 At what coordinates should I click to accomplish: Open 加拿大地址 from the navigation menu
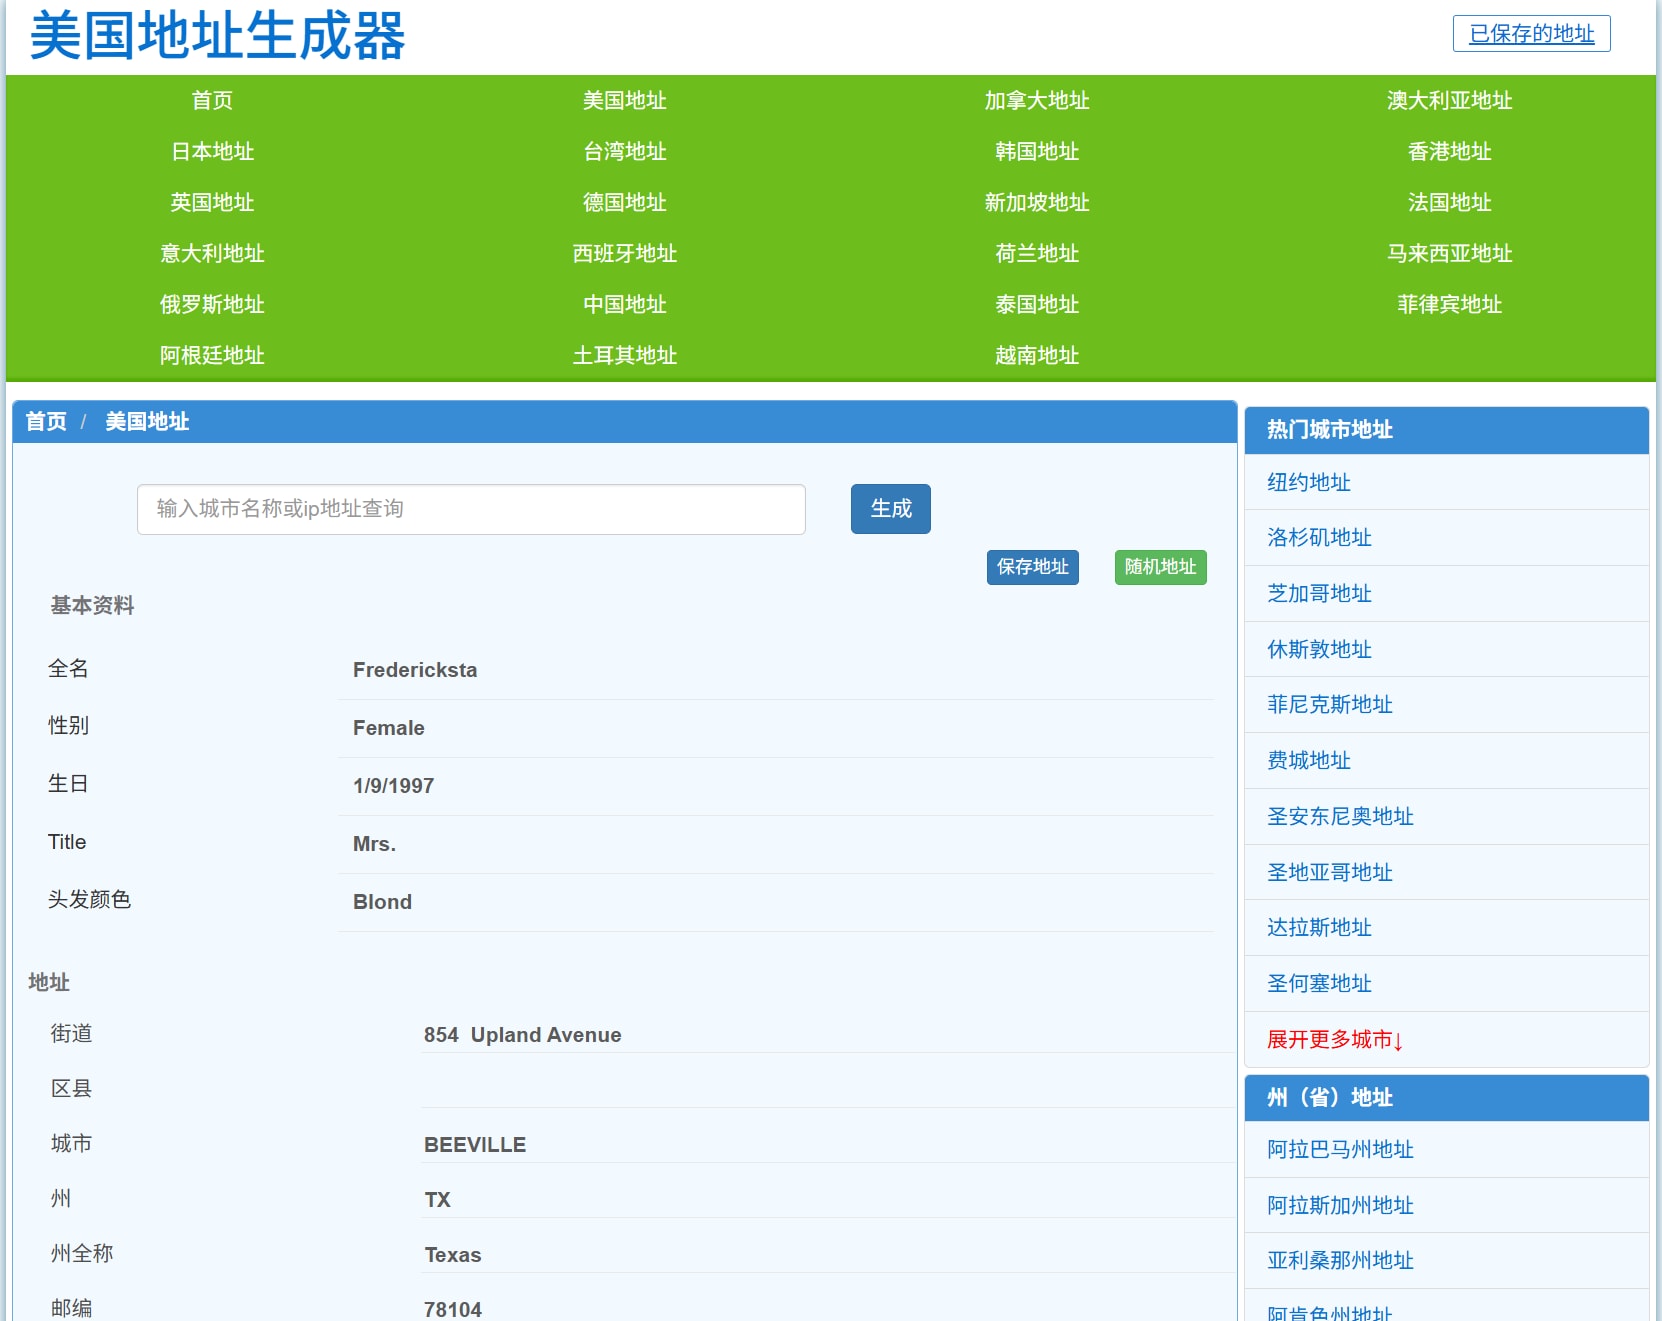pos(1036,101)
